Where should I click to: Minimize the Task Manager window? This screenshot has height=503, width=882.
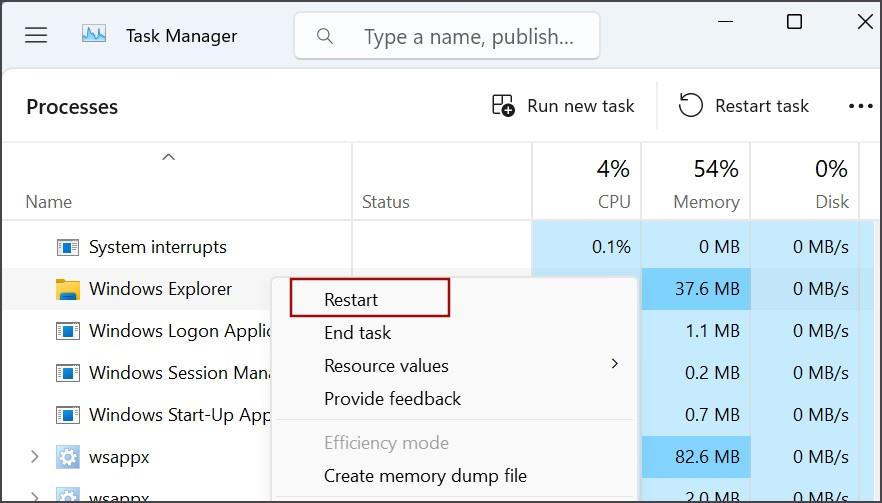click(x=726, y=21)
